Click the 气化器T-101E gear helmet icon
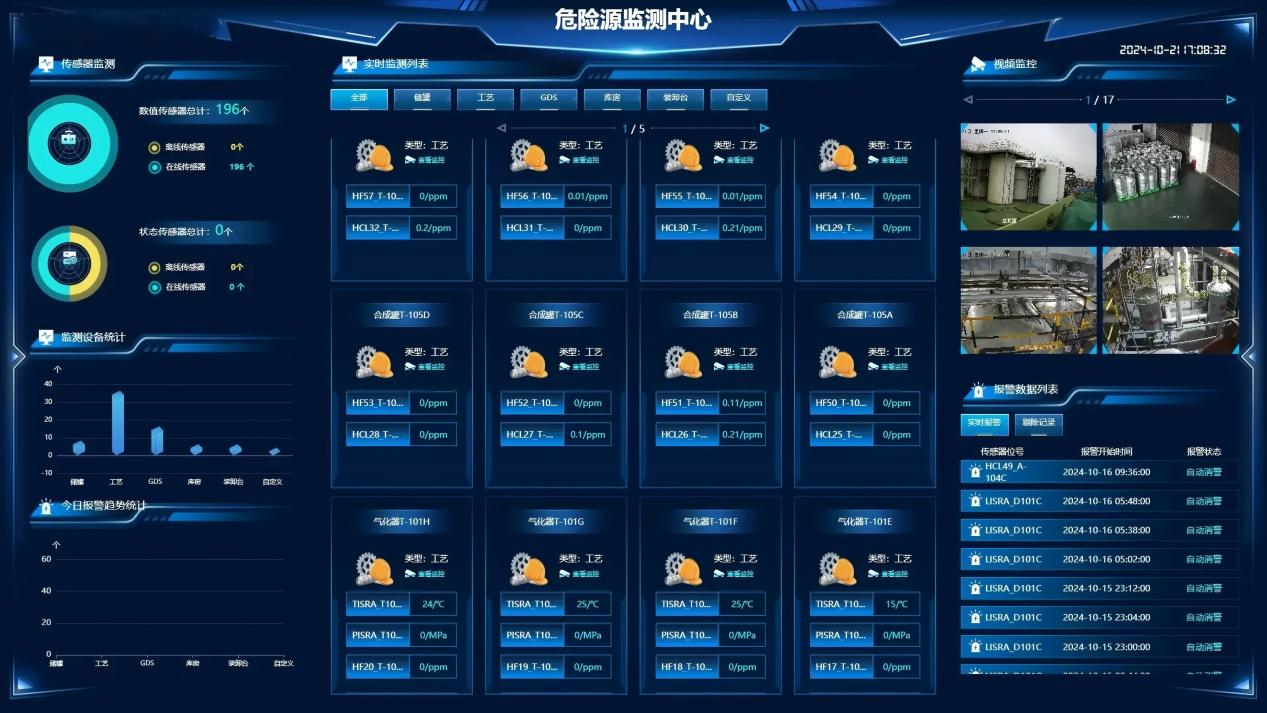The width and height of the screenshot is (1267, 713). [x=838, y=567]
